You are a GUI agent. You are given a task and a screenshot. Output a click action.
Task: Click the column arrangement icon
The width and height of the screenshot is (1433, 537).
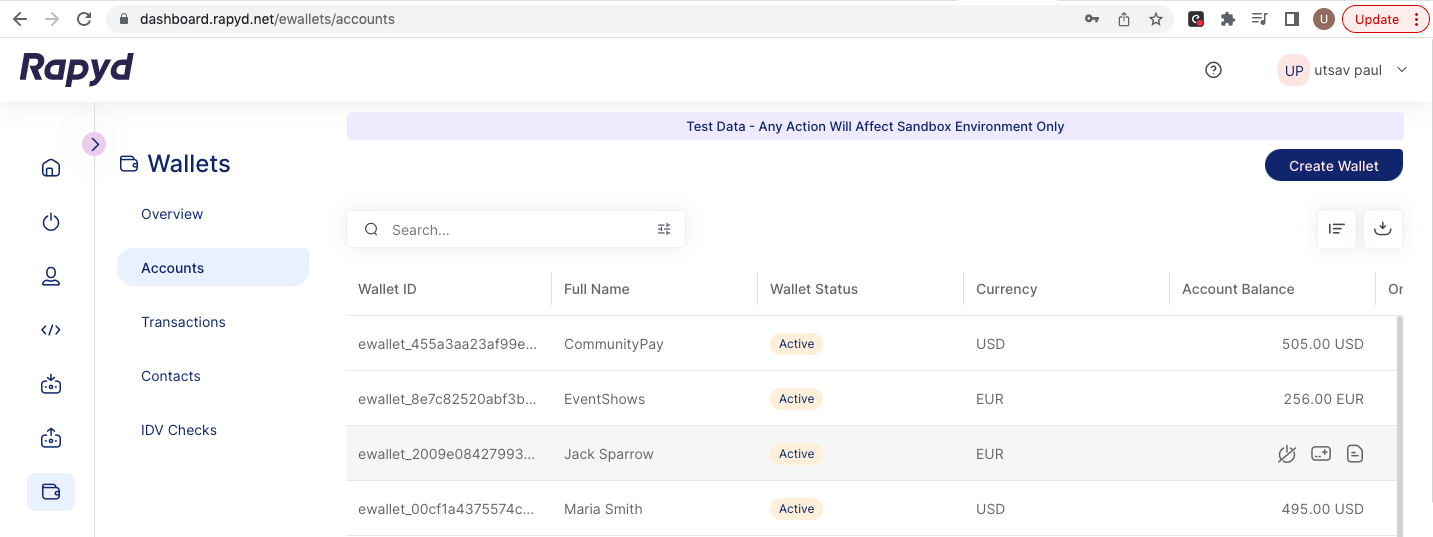pyautogui.click(x=1336, y=229)
